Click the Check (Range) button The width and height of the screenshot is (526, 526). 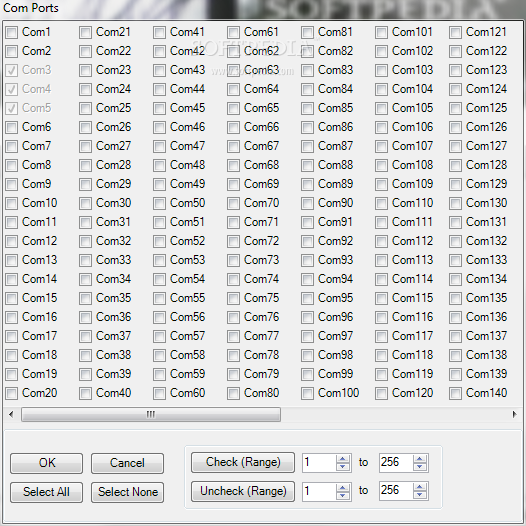(x=243, y=462)
